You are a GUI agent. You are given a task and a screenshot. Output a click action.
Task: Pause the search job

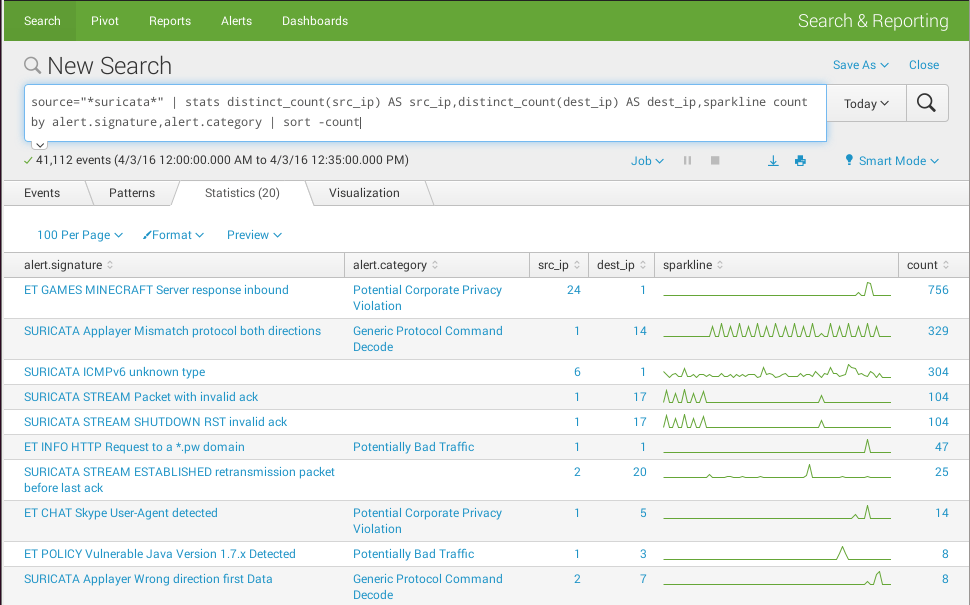pos(687,161)
